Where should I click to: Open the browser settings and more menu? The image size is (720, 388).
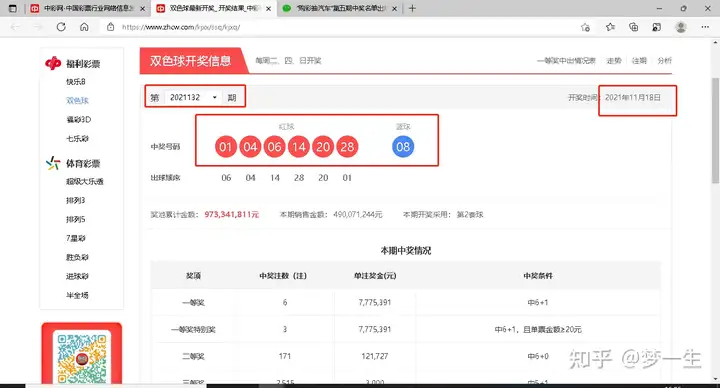pyautogui.click(x=705, y=27)
